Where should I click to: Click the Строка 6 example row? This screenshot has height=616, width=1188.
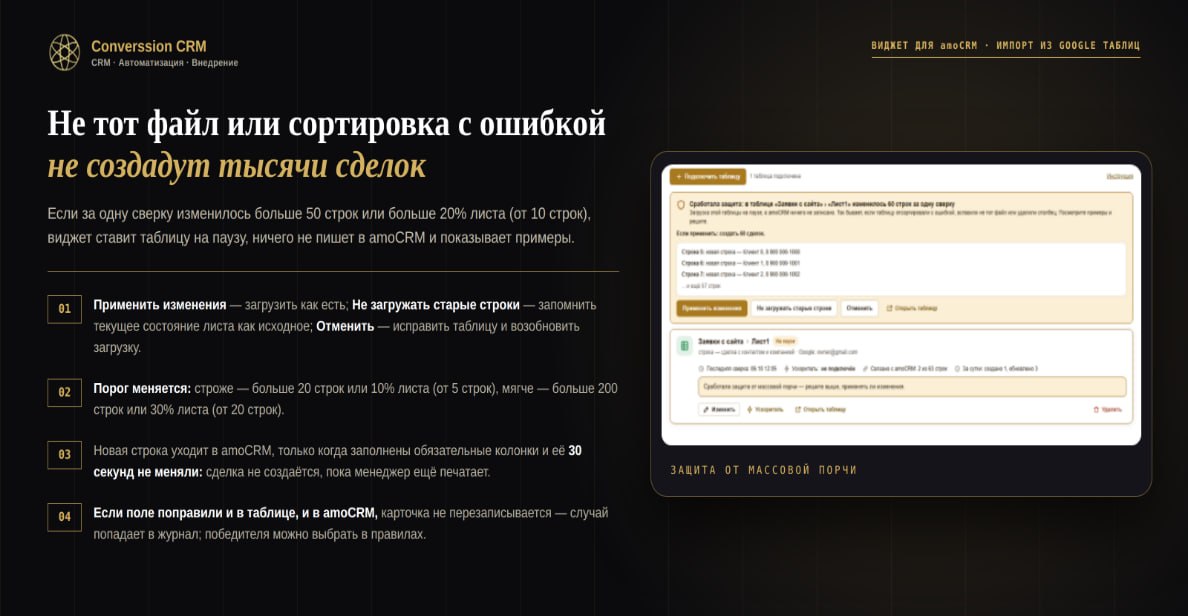[x=740, y=263]
